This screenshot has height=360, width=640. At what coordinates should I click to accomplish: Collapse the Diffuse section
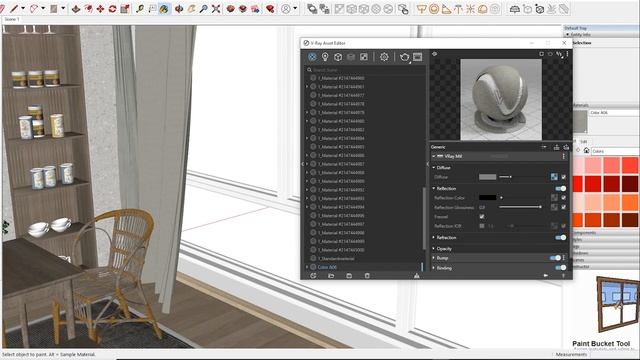[434, 167]
